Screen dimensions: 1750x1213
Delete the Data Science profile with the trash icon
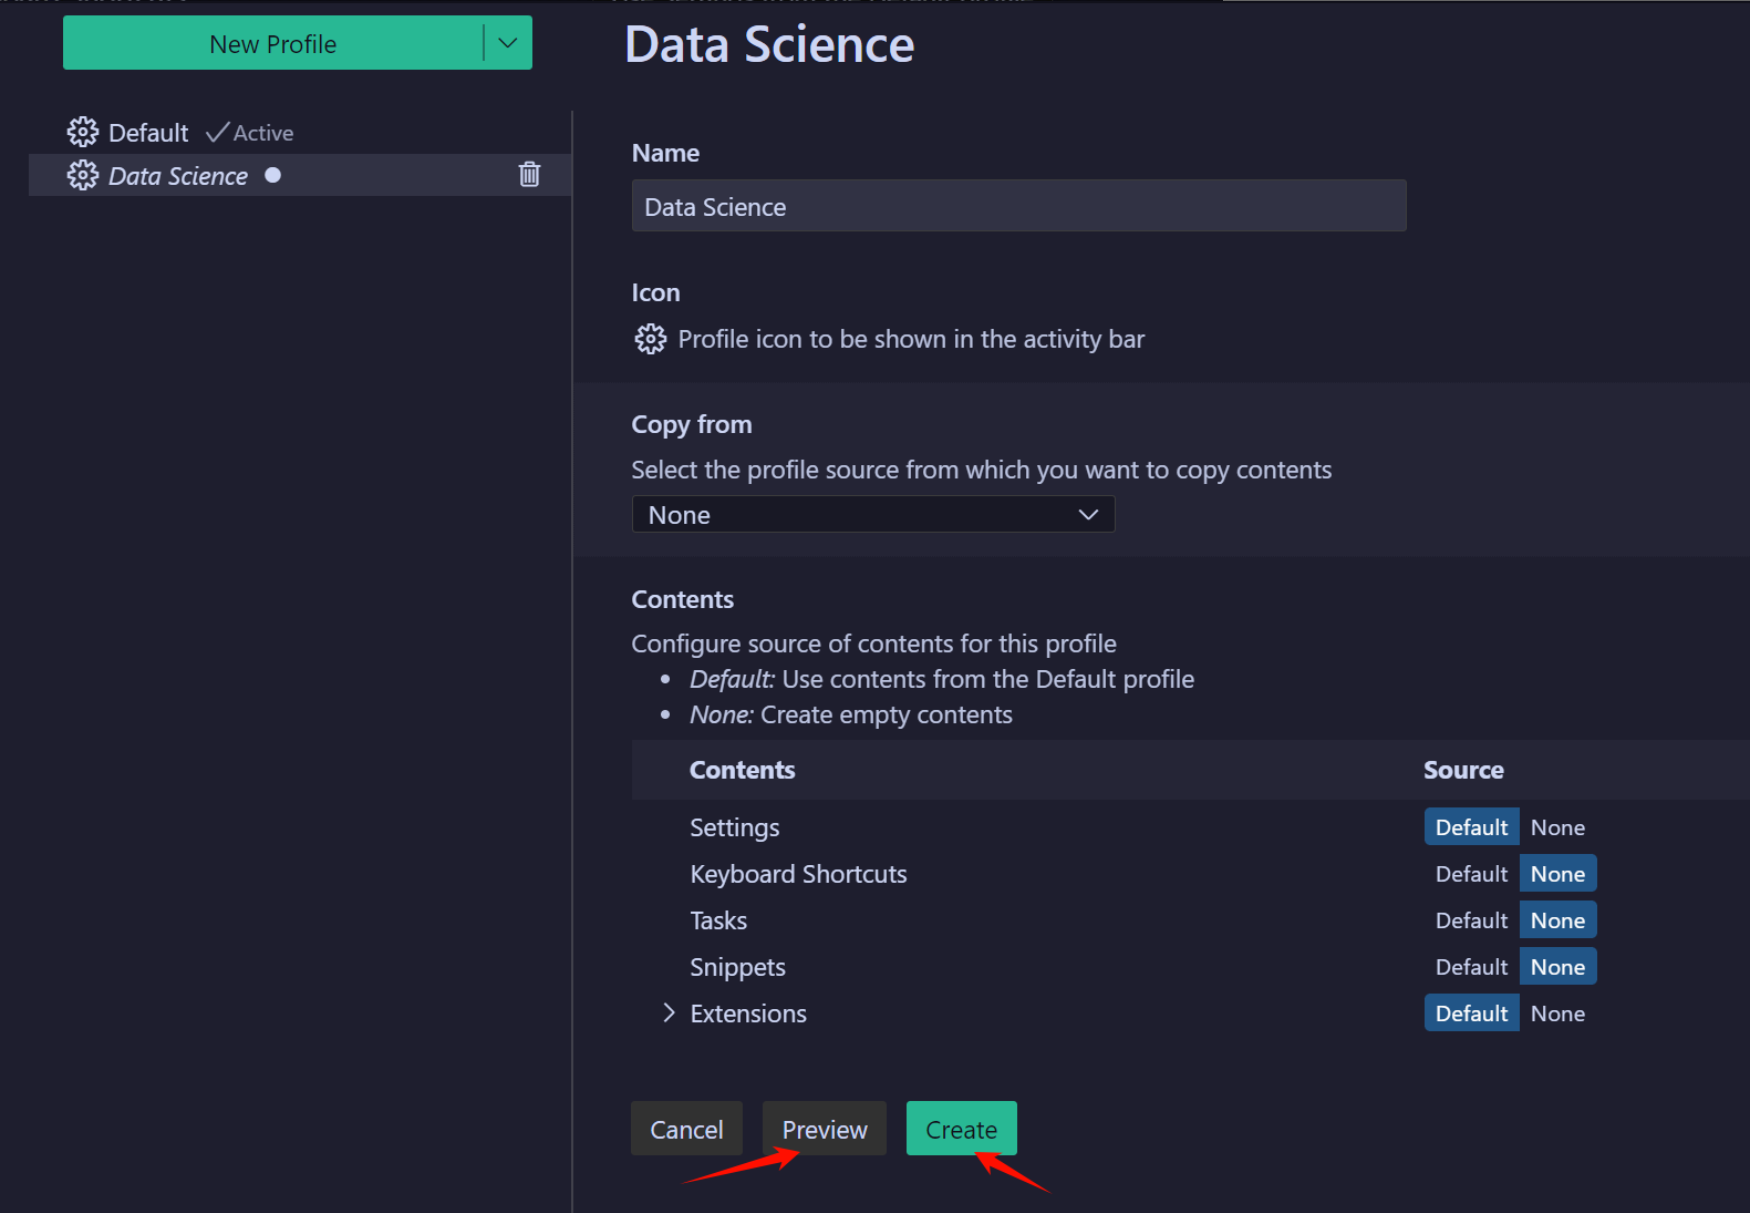pyautogui.click(x=529, y=174)
